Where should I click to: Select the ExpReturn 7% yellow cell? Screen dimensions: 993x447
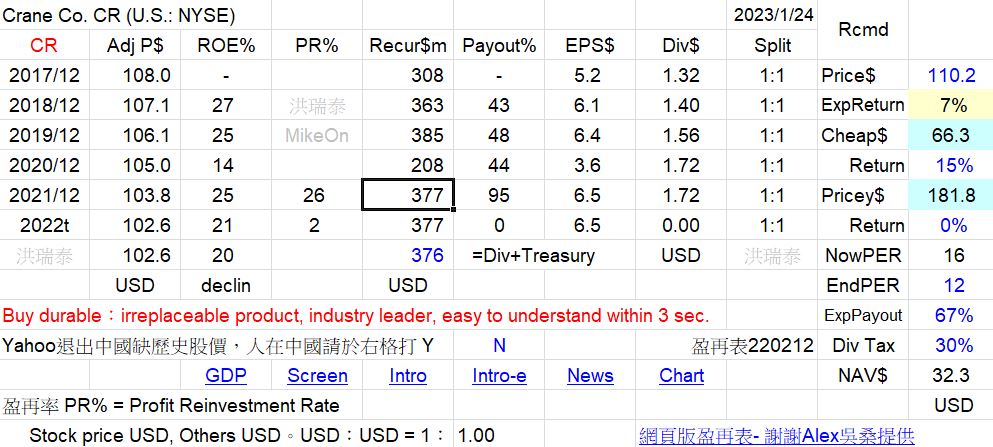click(951, 105)
